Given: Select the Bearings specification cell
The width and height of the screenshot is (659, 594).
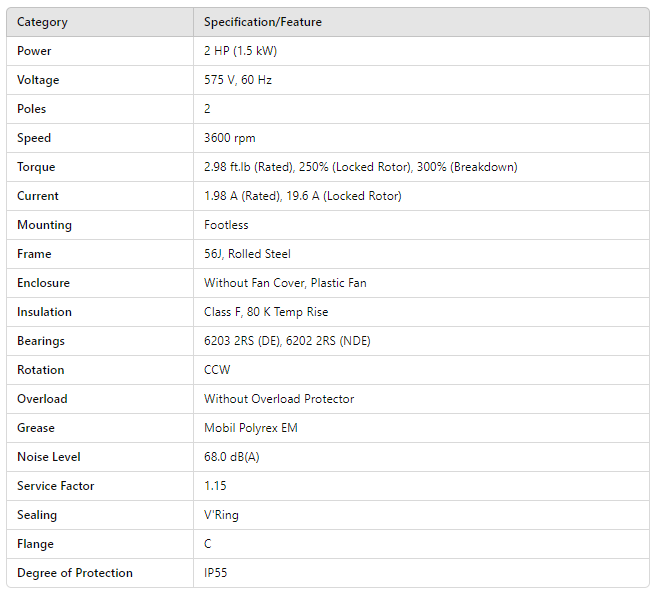Looking at the screenshot, I should [x=287, y=341].
